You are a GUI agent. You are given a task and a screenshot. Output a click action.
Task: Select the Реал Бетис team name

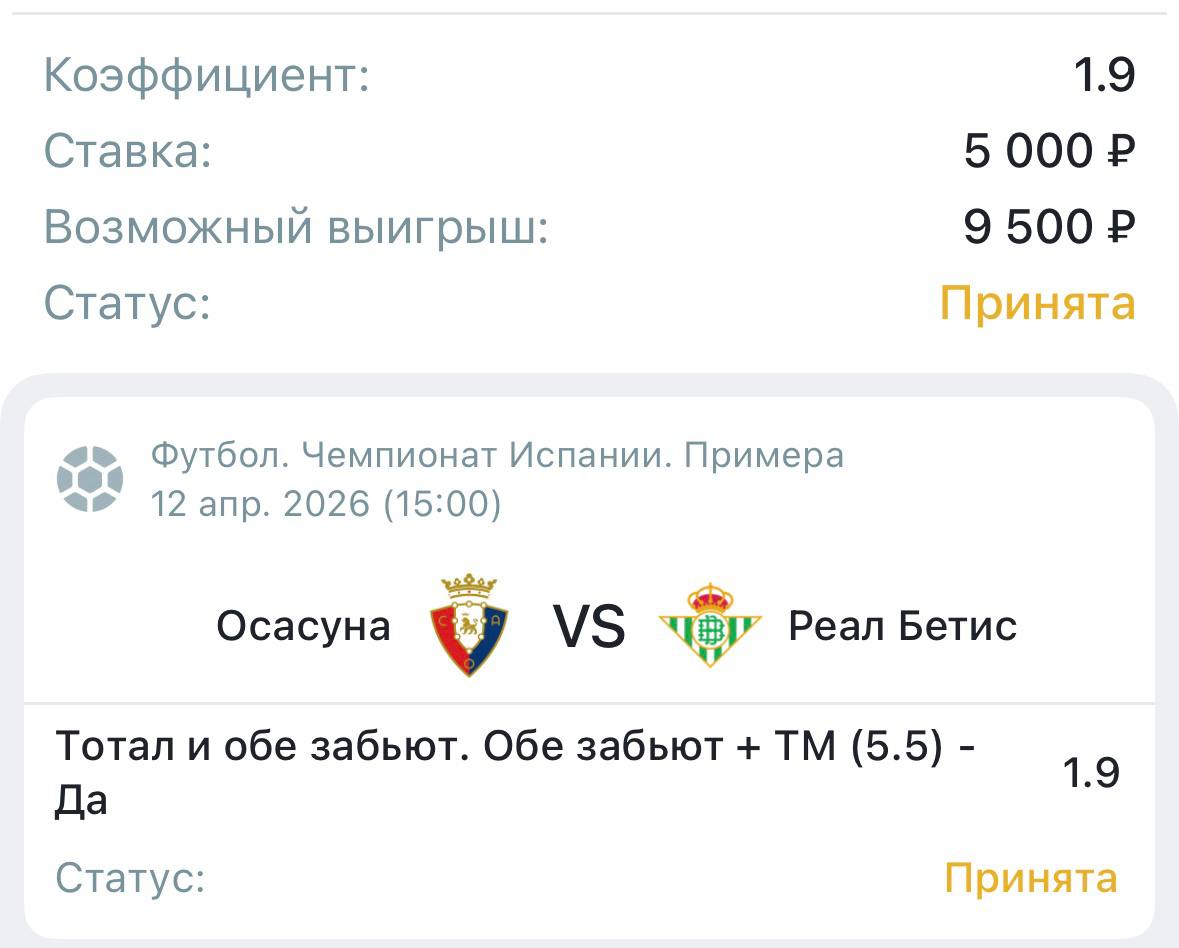point(903,626)
